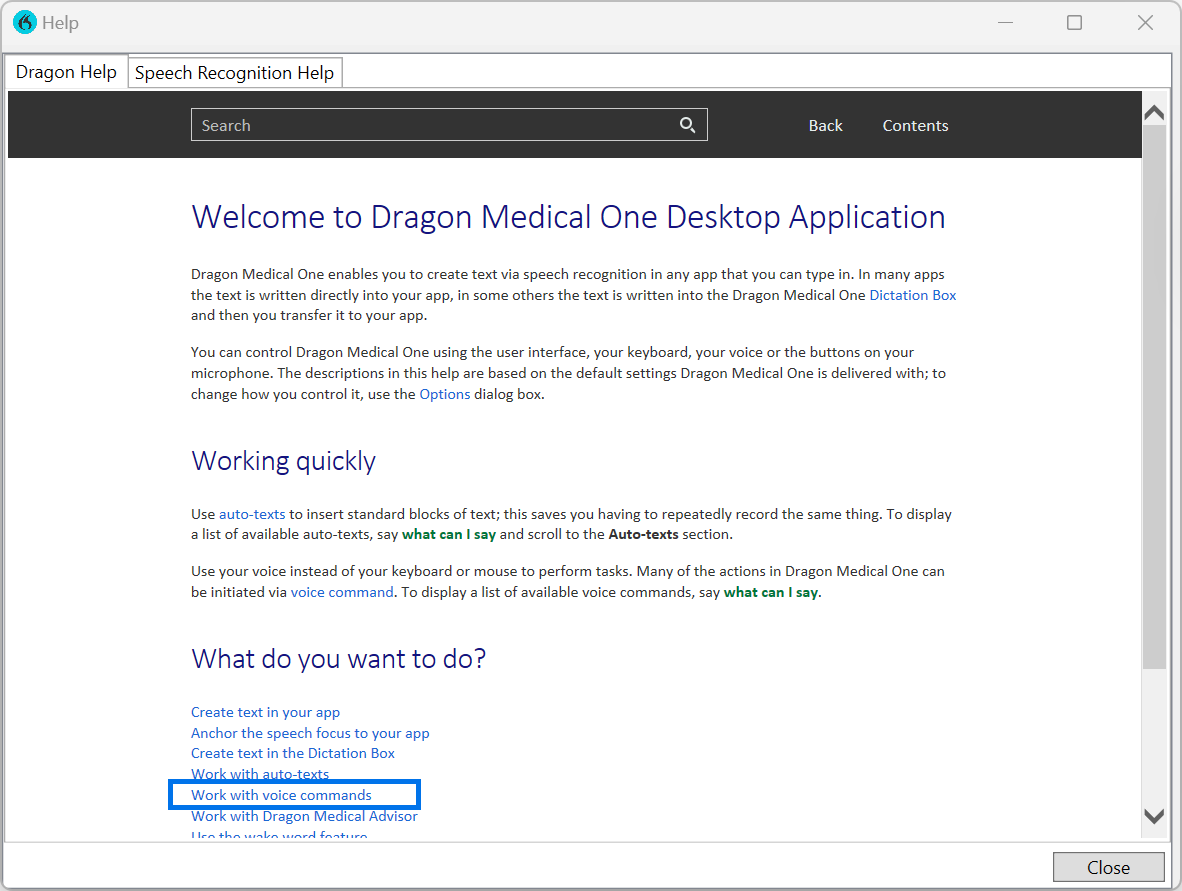Image resolution: width=1182 pixels, height=891 pixels.
Task: Click the search magnifier icon
Action: (x=687, y=124)
